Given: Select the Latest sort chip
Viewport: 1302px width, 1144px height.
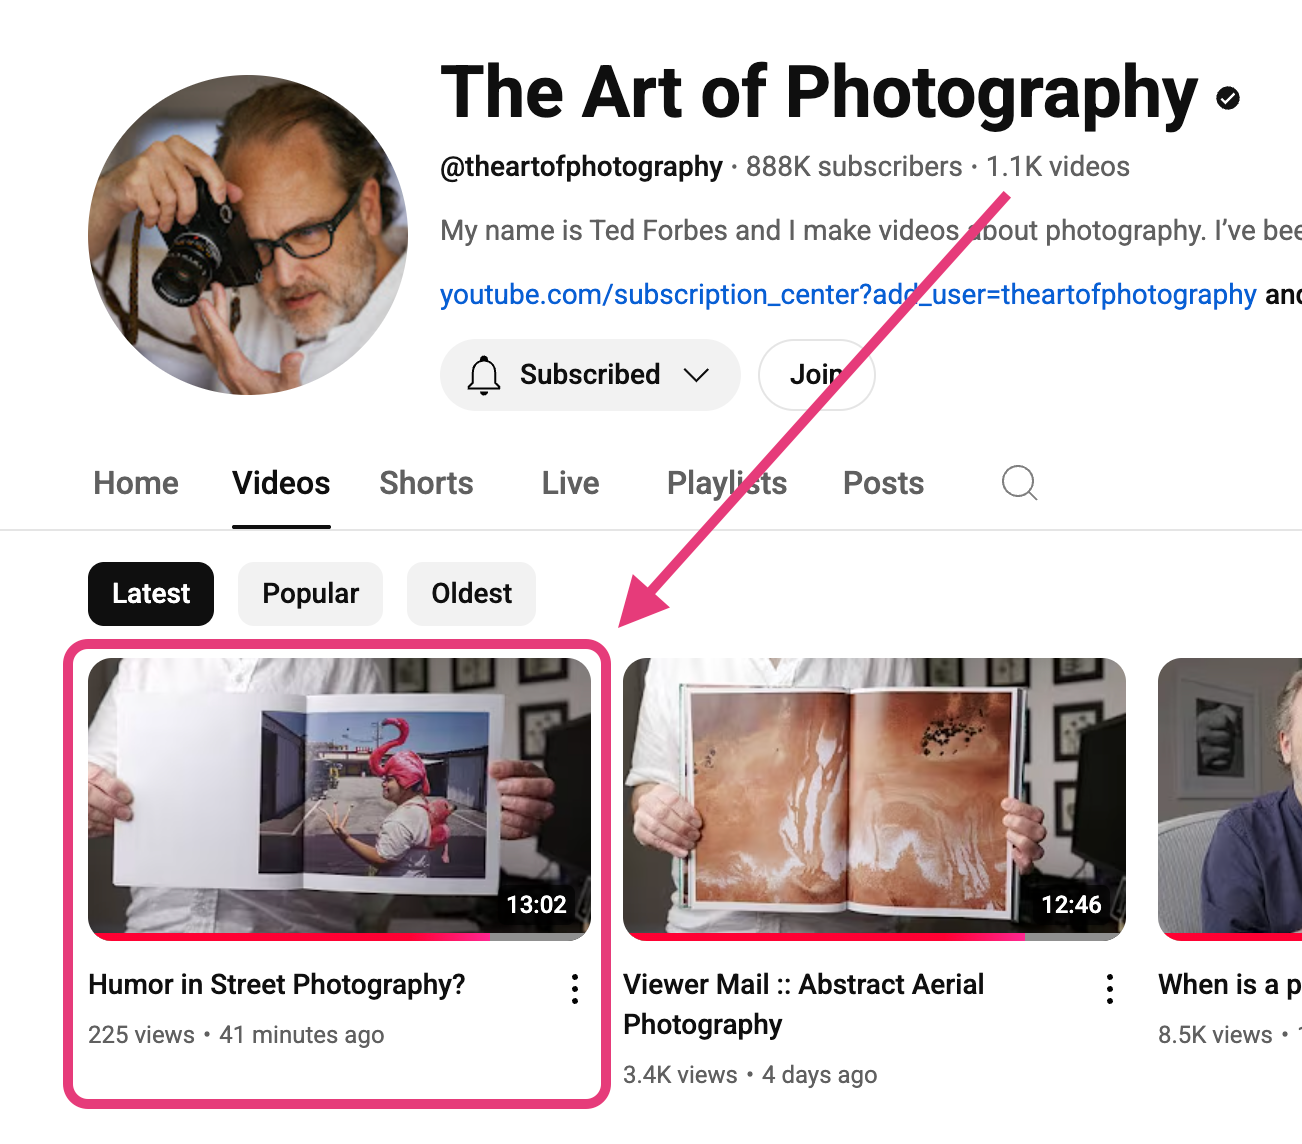Looking at the screenshot, I should click(151, 594).
